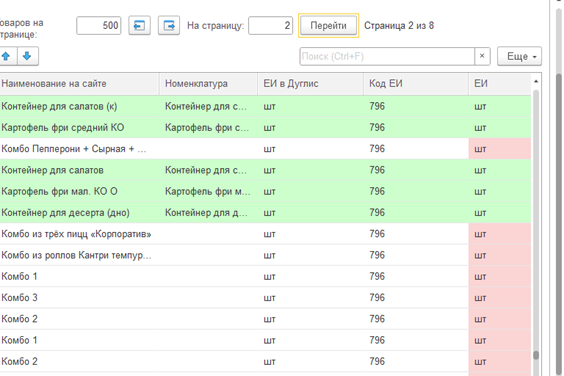Clear the search field with × button
This screenshot has height=376, width=564.
pyautogui.click(x=482, y=56)
